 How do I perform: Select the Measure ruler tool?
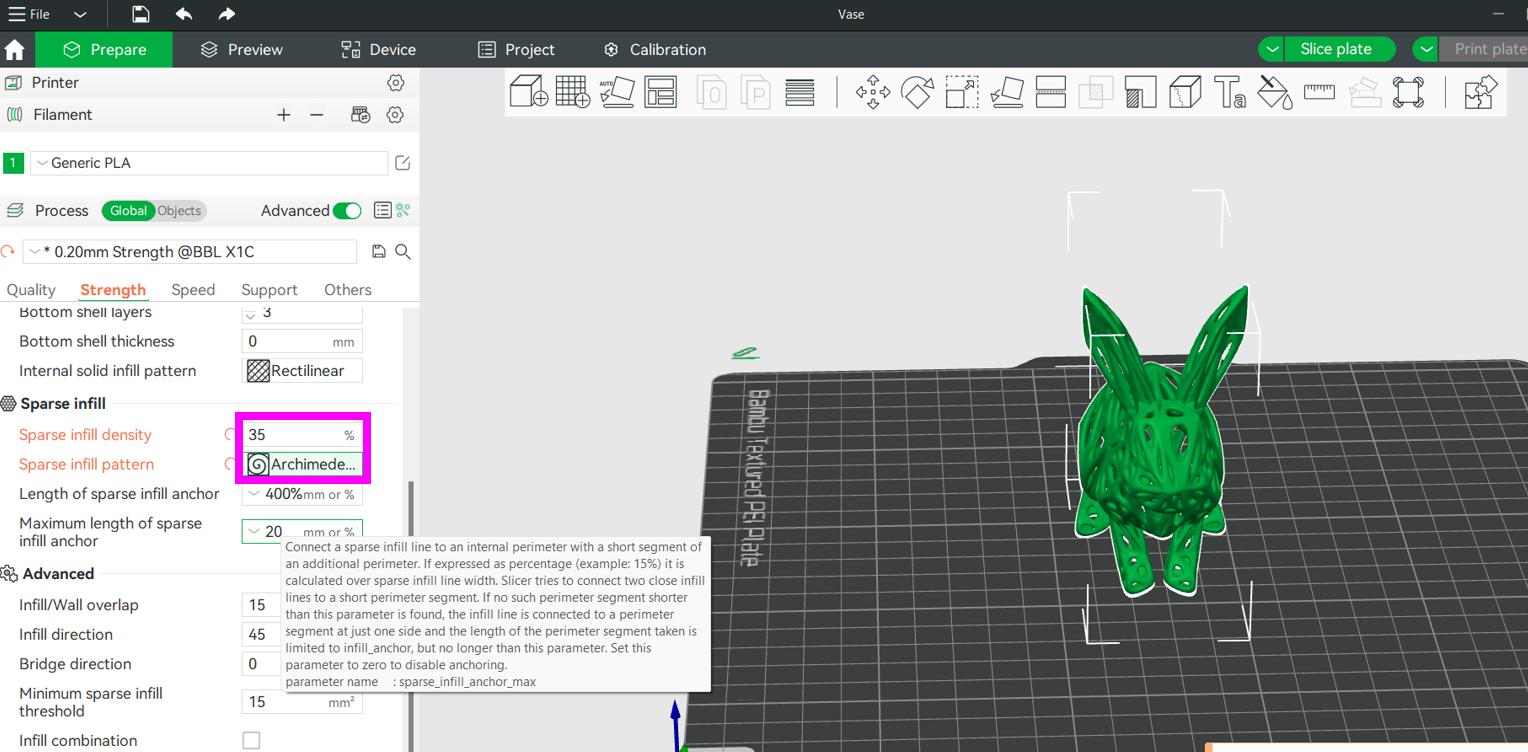tap(1319, 92)
